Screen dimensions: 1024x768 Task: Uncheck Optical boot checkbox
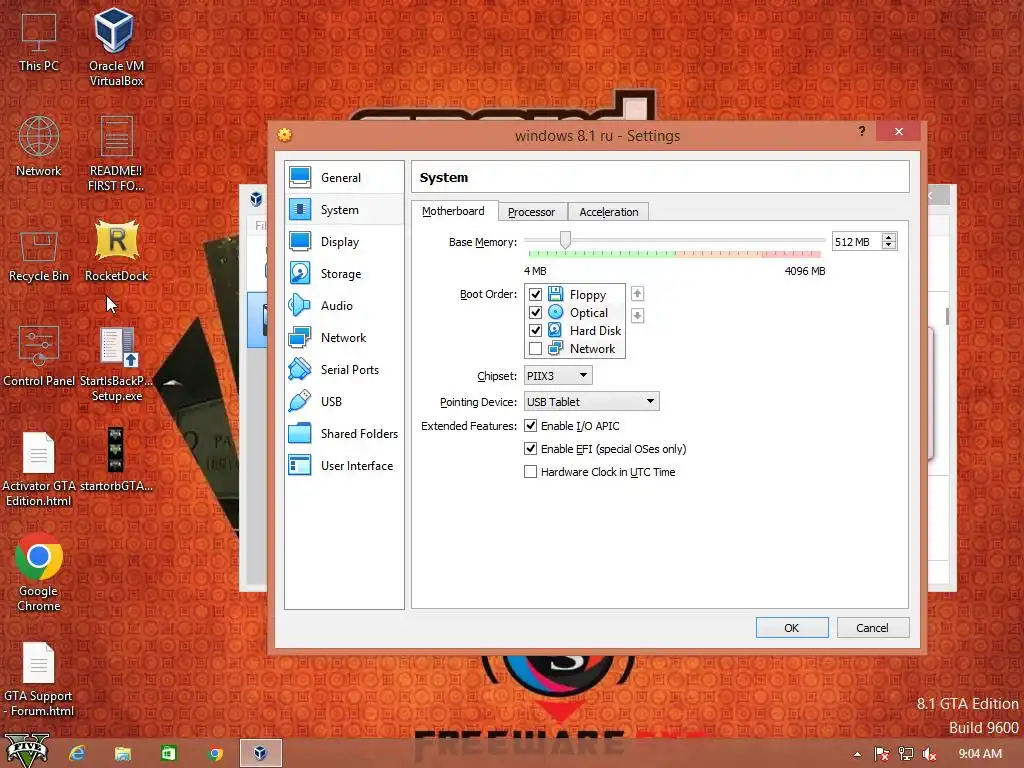click(x=536, y=313)
